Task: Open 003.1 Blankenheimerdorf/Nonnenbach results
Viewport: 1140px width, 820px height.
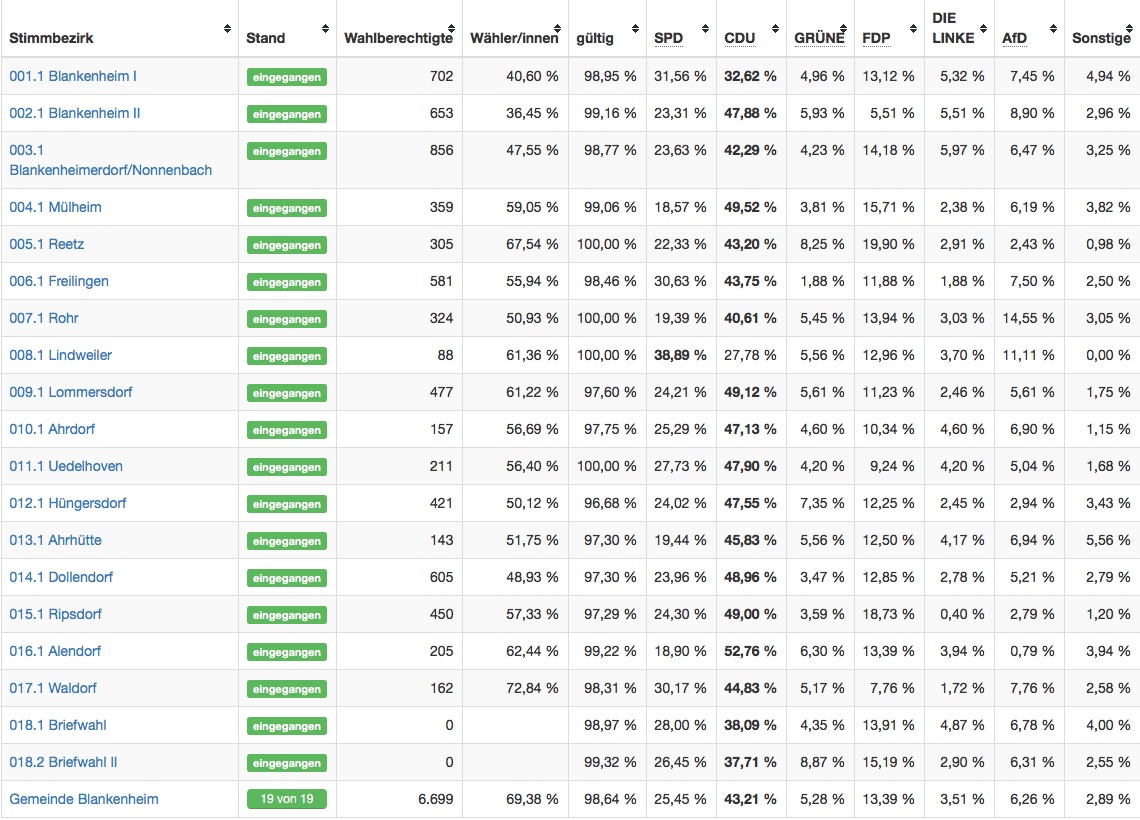Action: pyautogui.click(x=110, y=160)
